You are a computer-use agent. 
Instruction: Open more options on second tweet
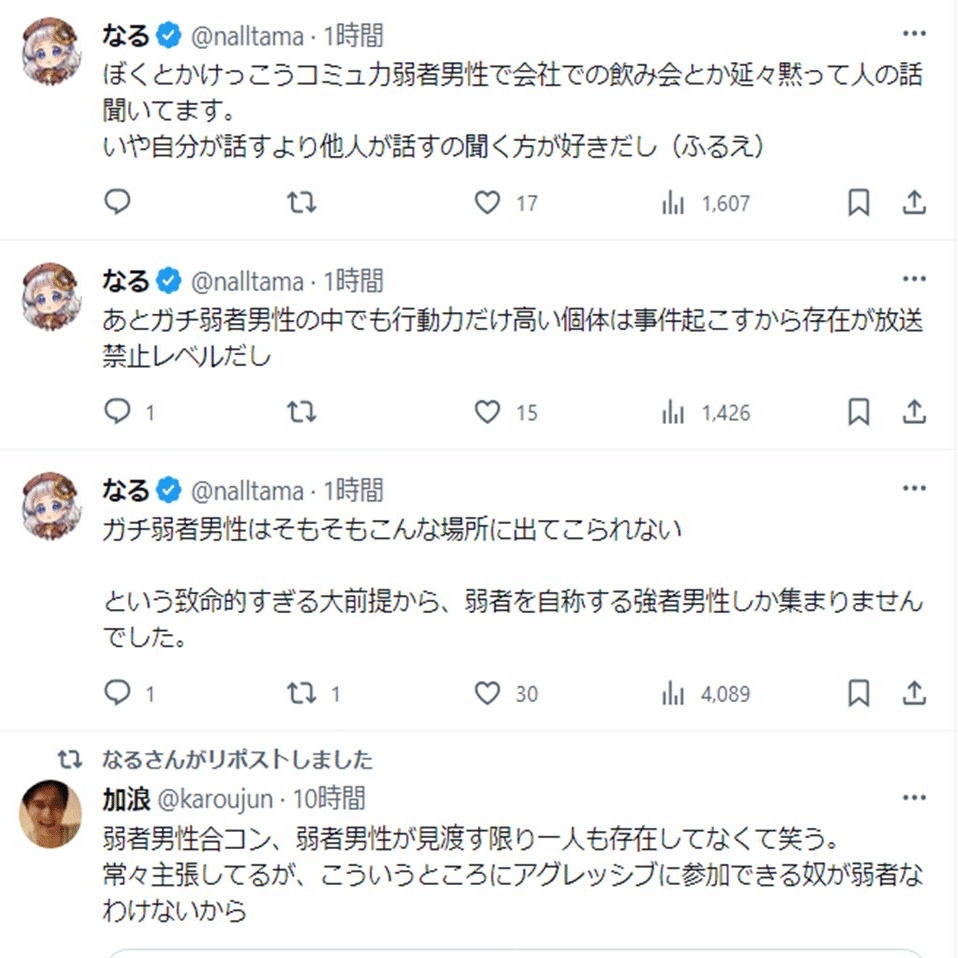point(914,279)
